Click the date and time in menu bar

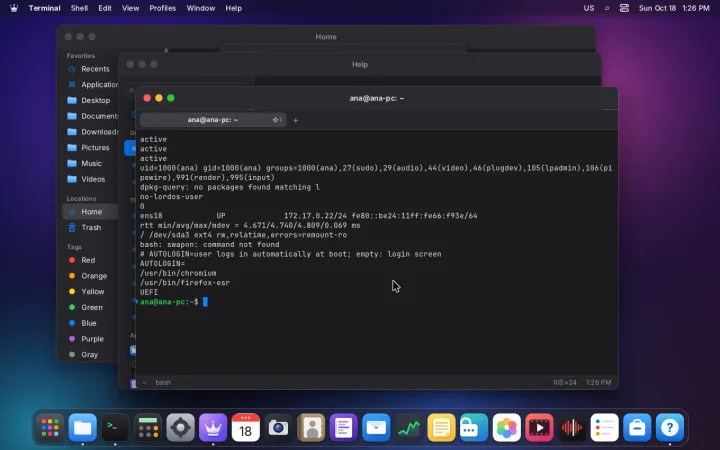674,8
